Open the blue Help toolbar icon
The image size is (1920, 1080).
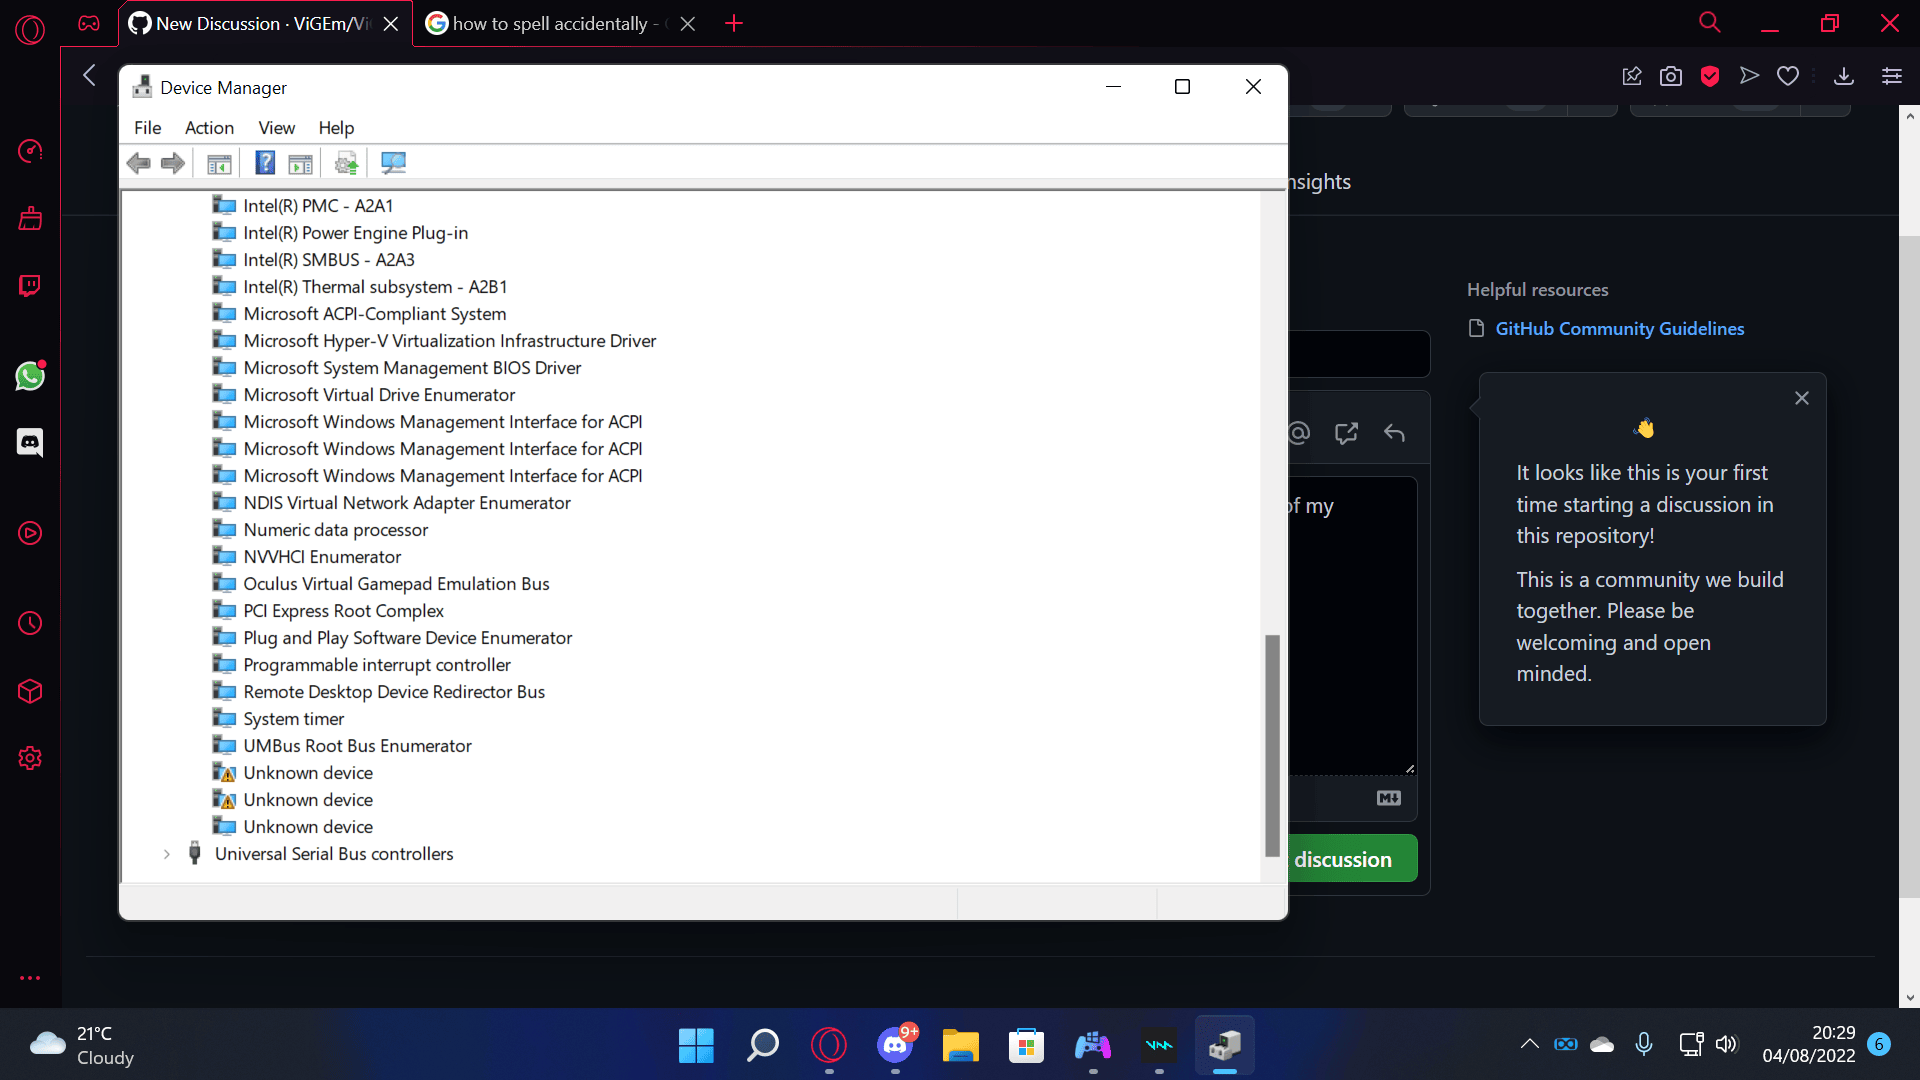(x=265, y=163)
